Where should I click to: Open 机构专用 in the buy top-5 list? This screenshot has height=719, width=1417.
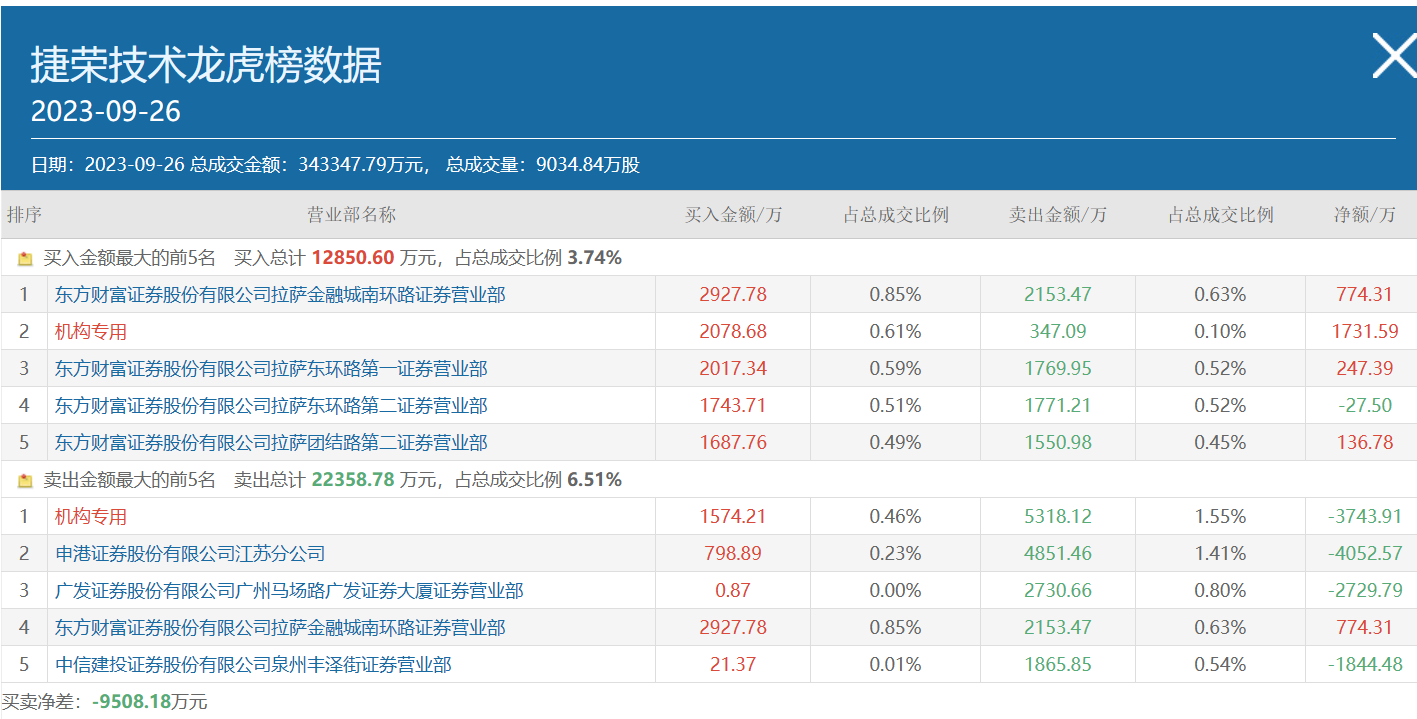pos(91,332)
